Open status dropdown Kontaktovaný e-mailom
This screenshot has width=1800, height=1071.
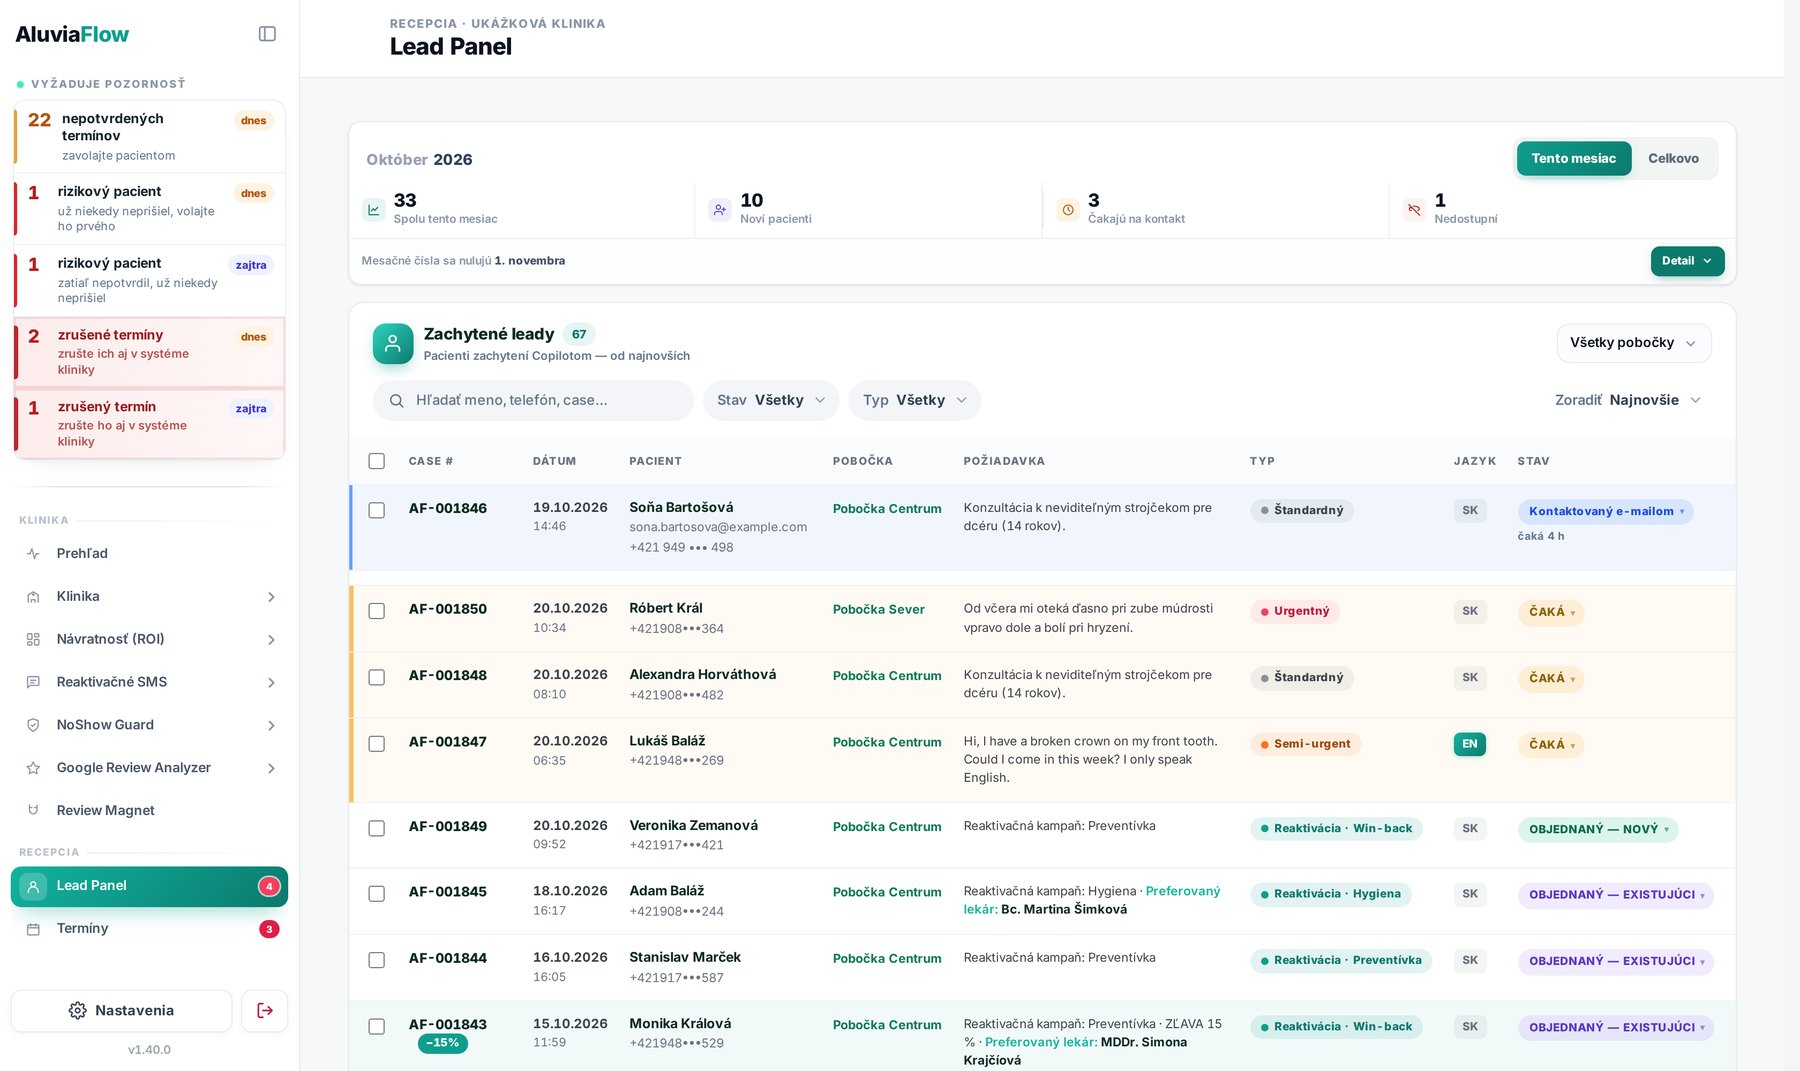click(1606, 512)
